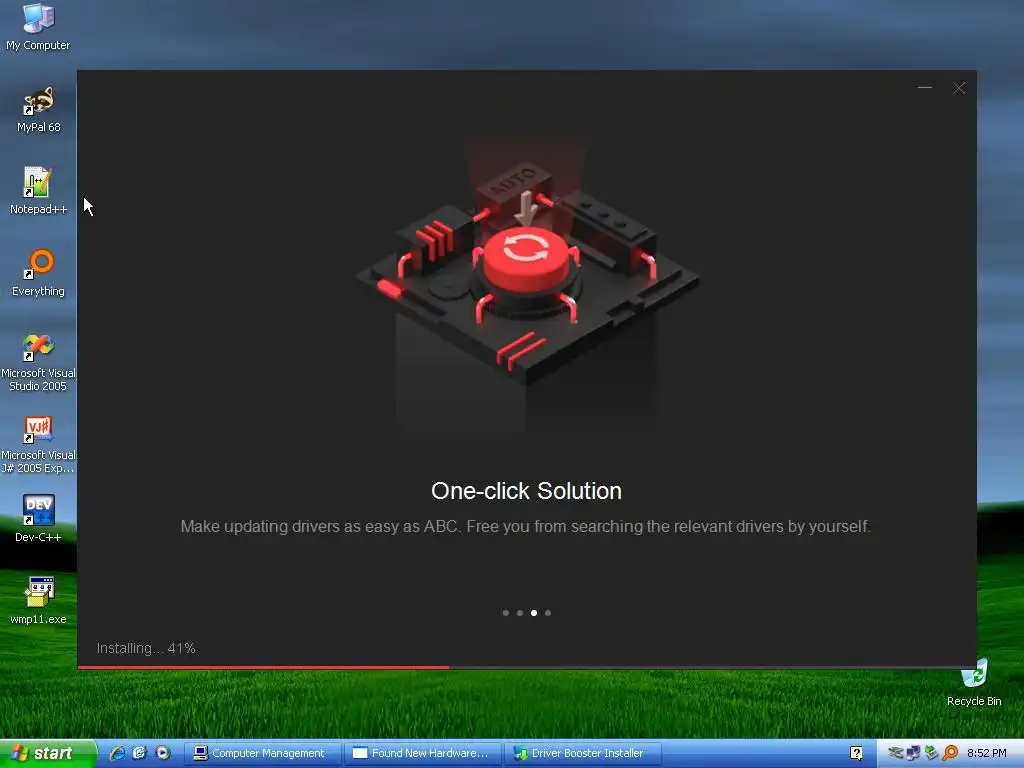The image size is (1024, 768).
Task: Switch to Driver Booster Installer taskbar button
Action: pyautogui.click(x=583, y=753)
